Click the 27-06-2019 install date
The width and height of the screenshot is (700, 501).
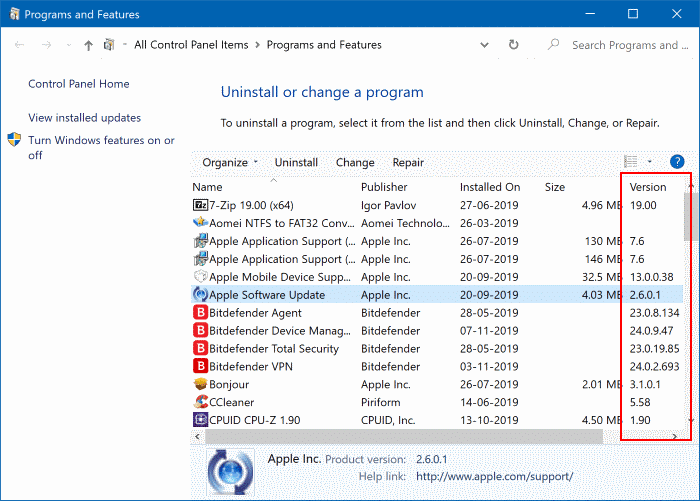[x=489, y=205]
